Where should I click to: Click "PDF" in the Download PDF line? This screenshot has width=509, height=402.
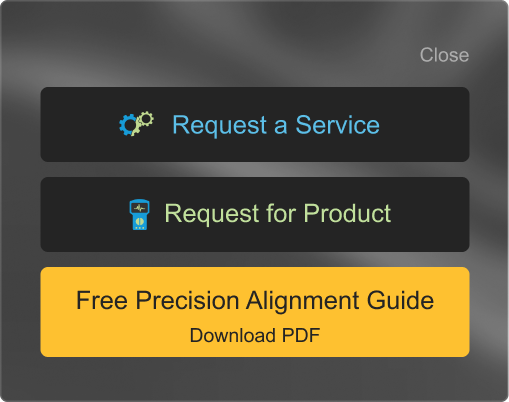pos(301,335)
